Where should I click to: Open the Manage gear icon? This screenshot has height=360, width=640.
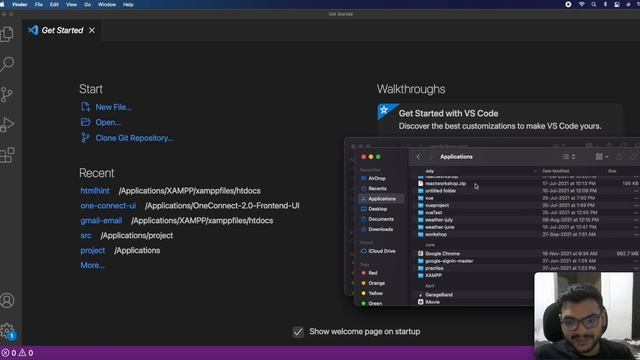pos(7,330)
